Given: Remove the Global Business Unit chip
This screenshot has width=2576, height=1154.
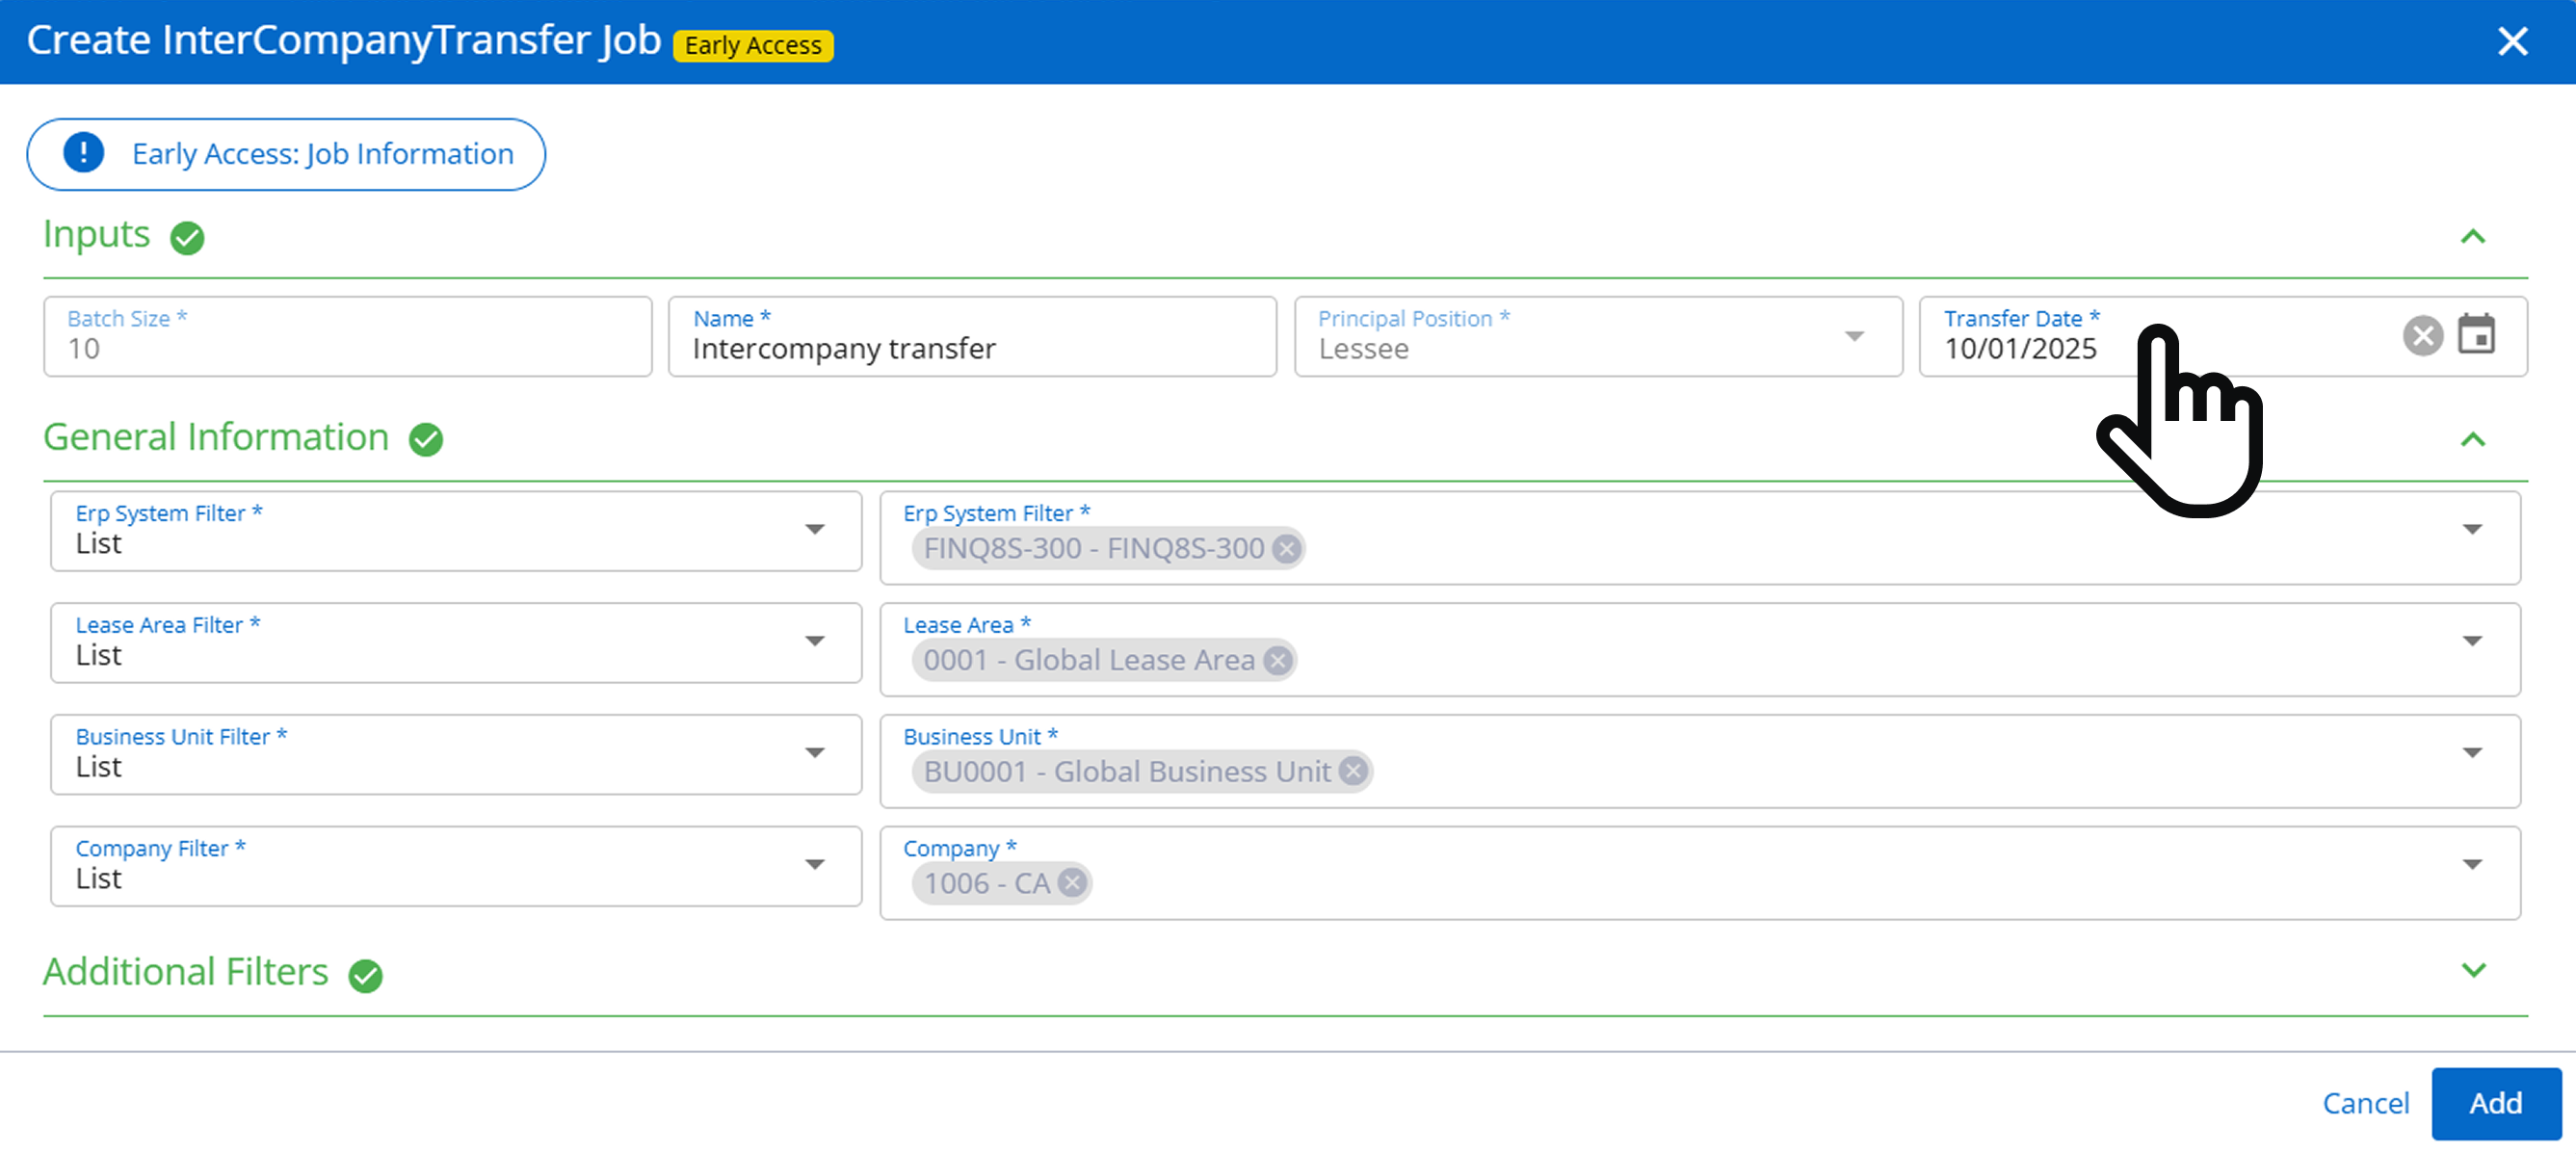Looking at the screenshot, I should coord(1353,771).
